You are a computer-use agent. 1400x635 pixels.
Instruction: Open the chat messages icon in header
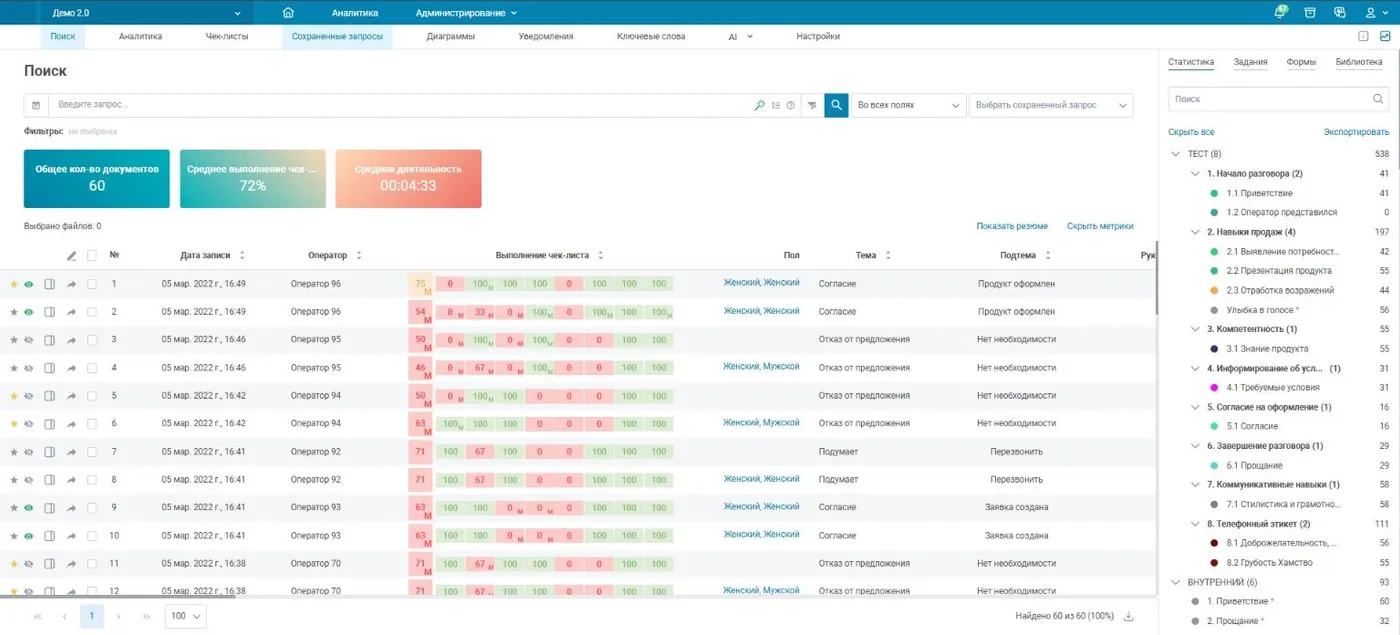pos(1340,13)
